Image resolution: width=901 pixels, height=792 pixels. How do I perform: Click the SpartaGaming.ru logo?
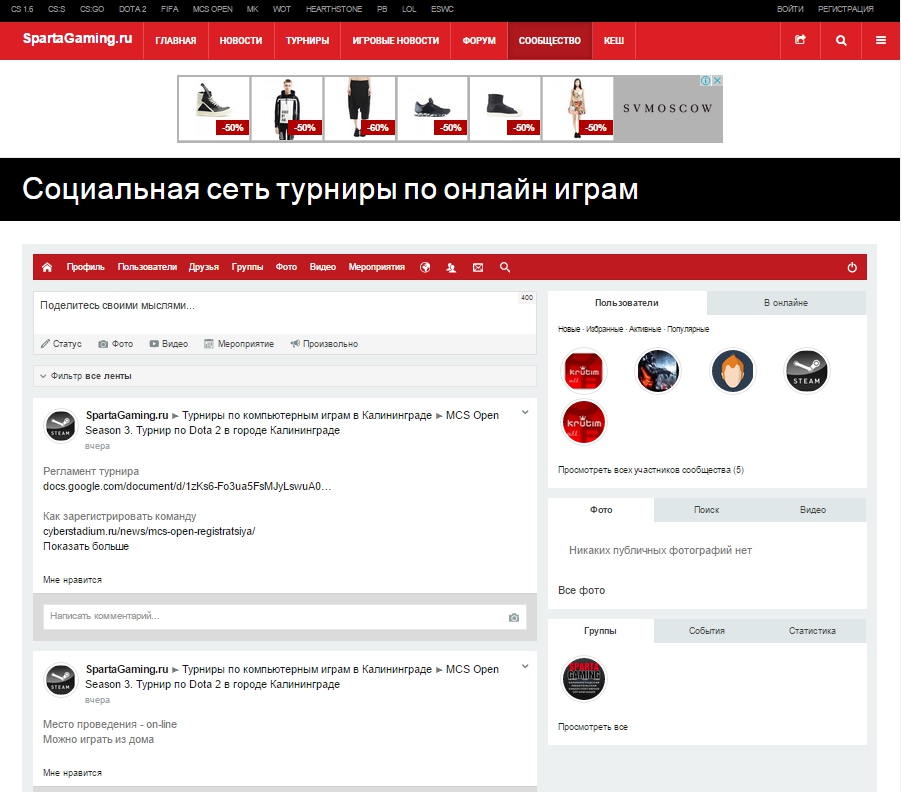[x=78, y=39]
